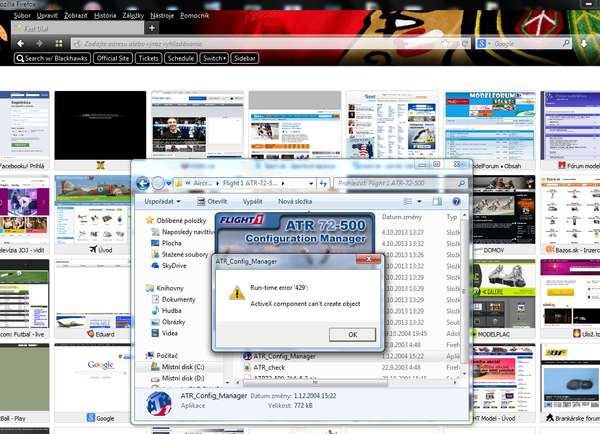Click OK in the run-time error dialog
This screenshot has height=434, width=600.
pyautogui.click(x=352, y=334)
